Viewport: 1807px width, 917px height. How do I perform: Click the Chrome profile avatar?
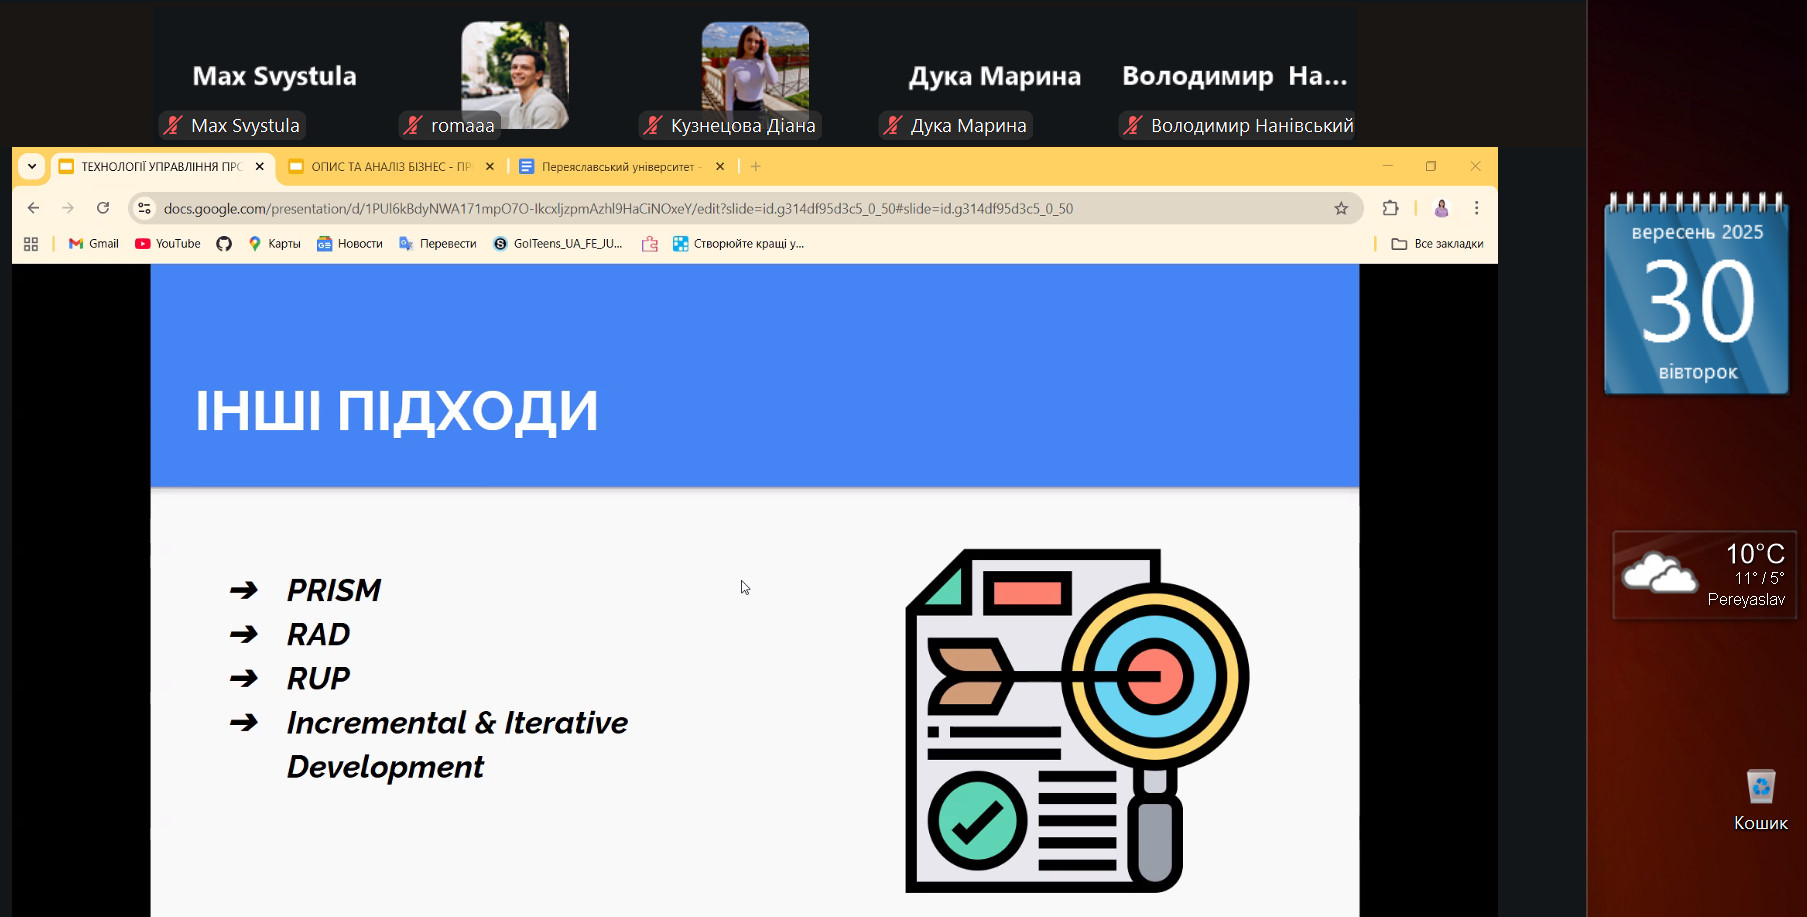[x=1441, y=208]
